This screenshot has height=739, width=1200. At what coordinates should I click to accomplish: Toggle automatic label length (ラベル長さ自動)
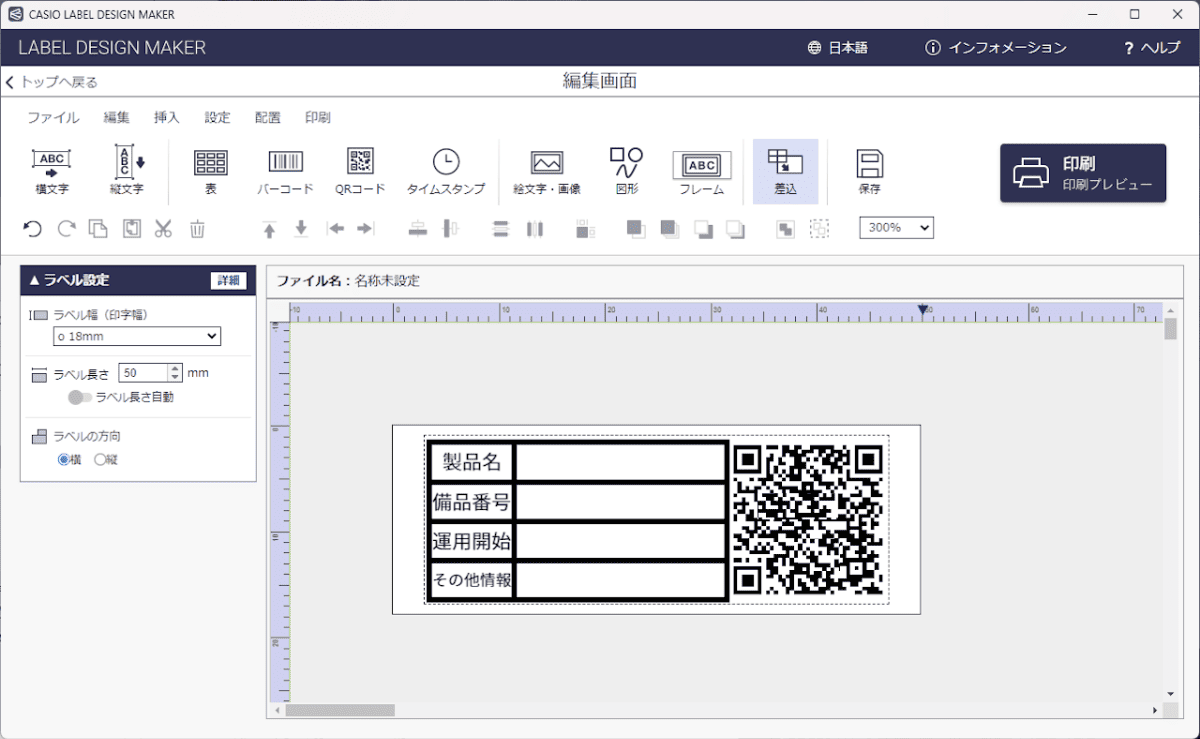tap(80, 397)
